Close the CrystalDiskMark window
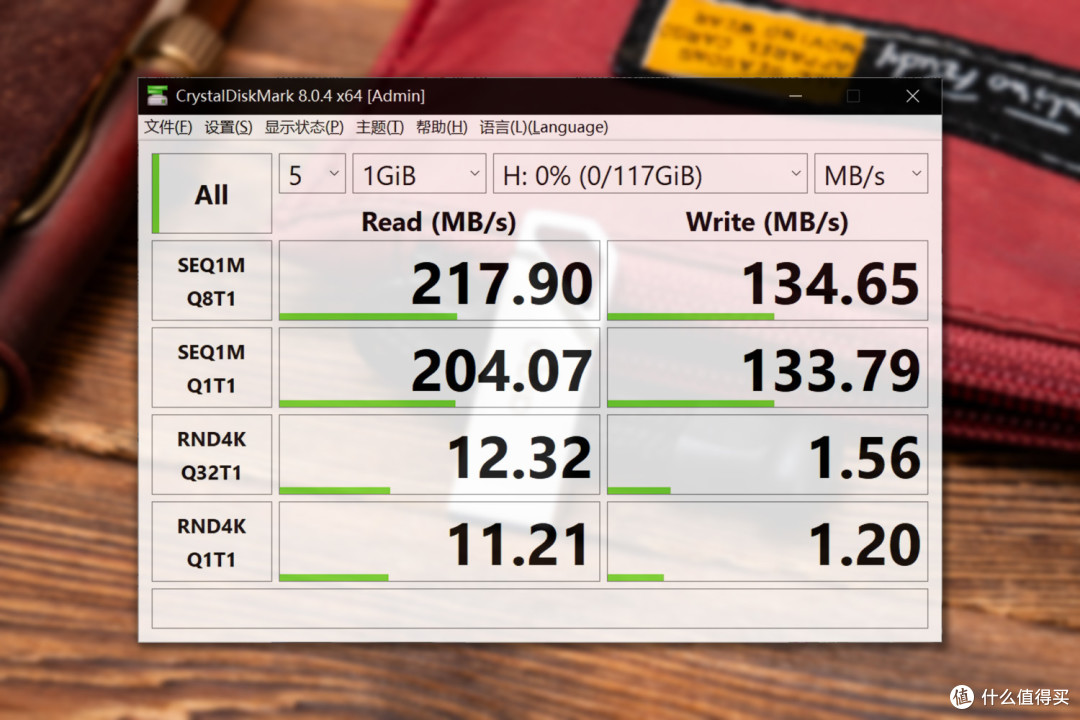Viewport: 1080px width, 720px height. pyautogui.click(x=913, y=96)
